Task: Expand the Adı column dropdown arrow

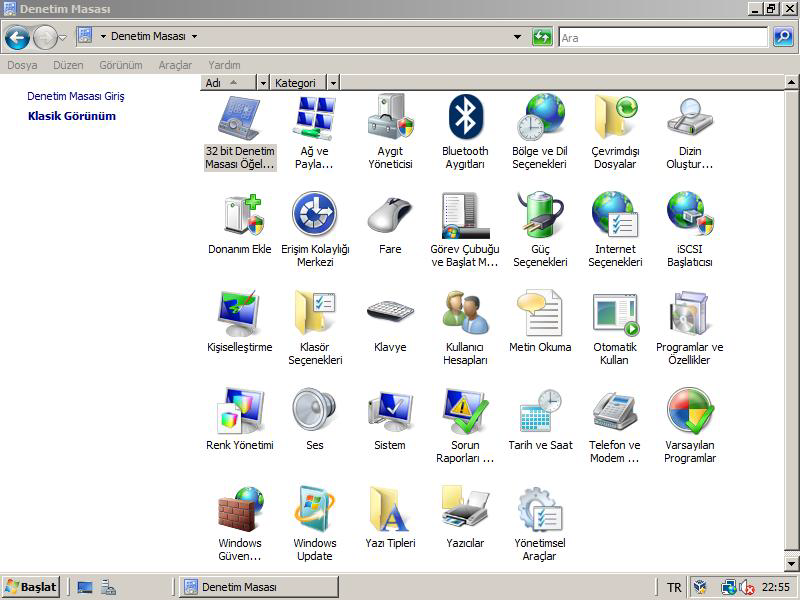Action: pyautogui.click(x=263, y=83)
